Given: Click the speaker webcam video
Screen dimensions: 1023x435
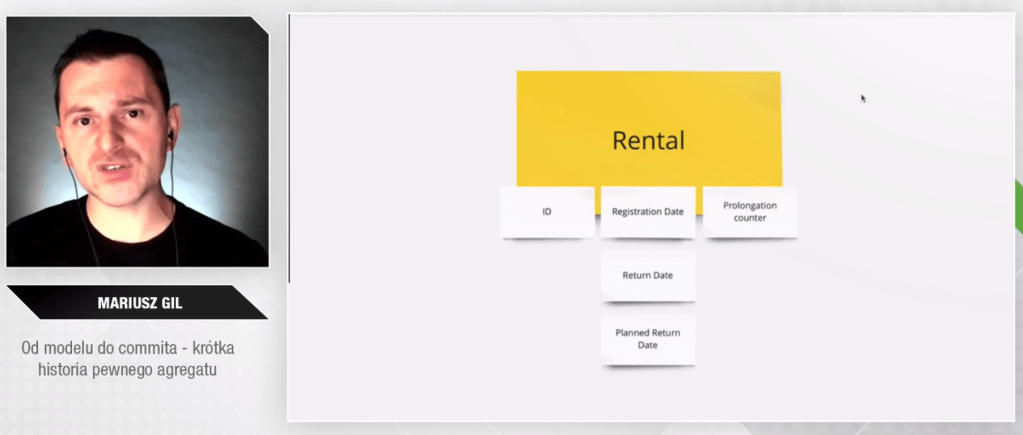Looking at the screenshot, I should pyautogui.click(x=137, y=141).
